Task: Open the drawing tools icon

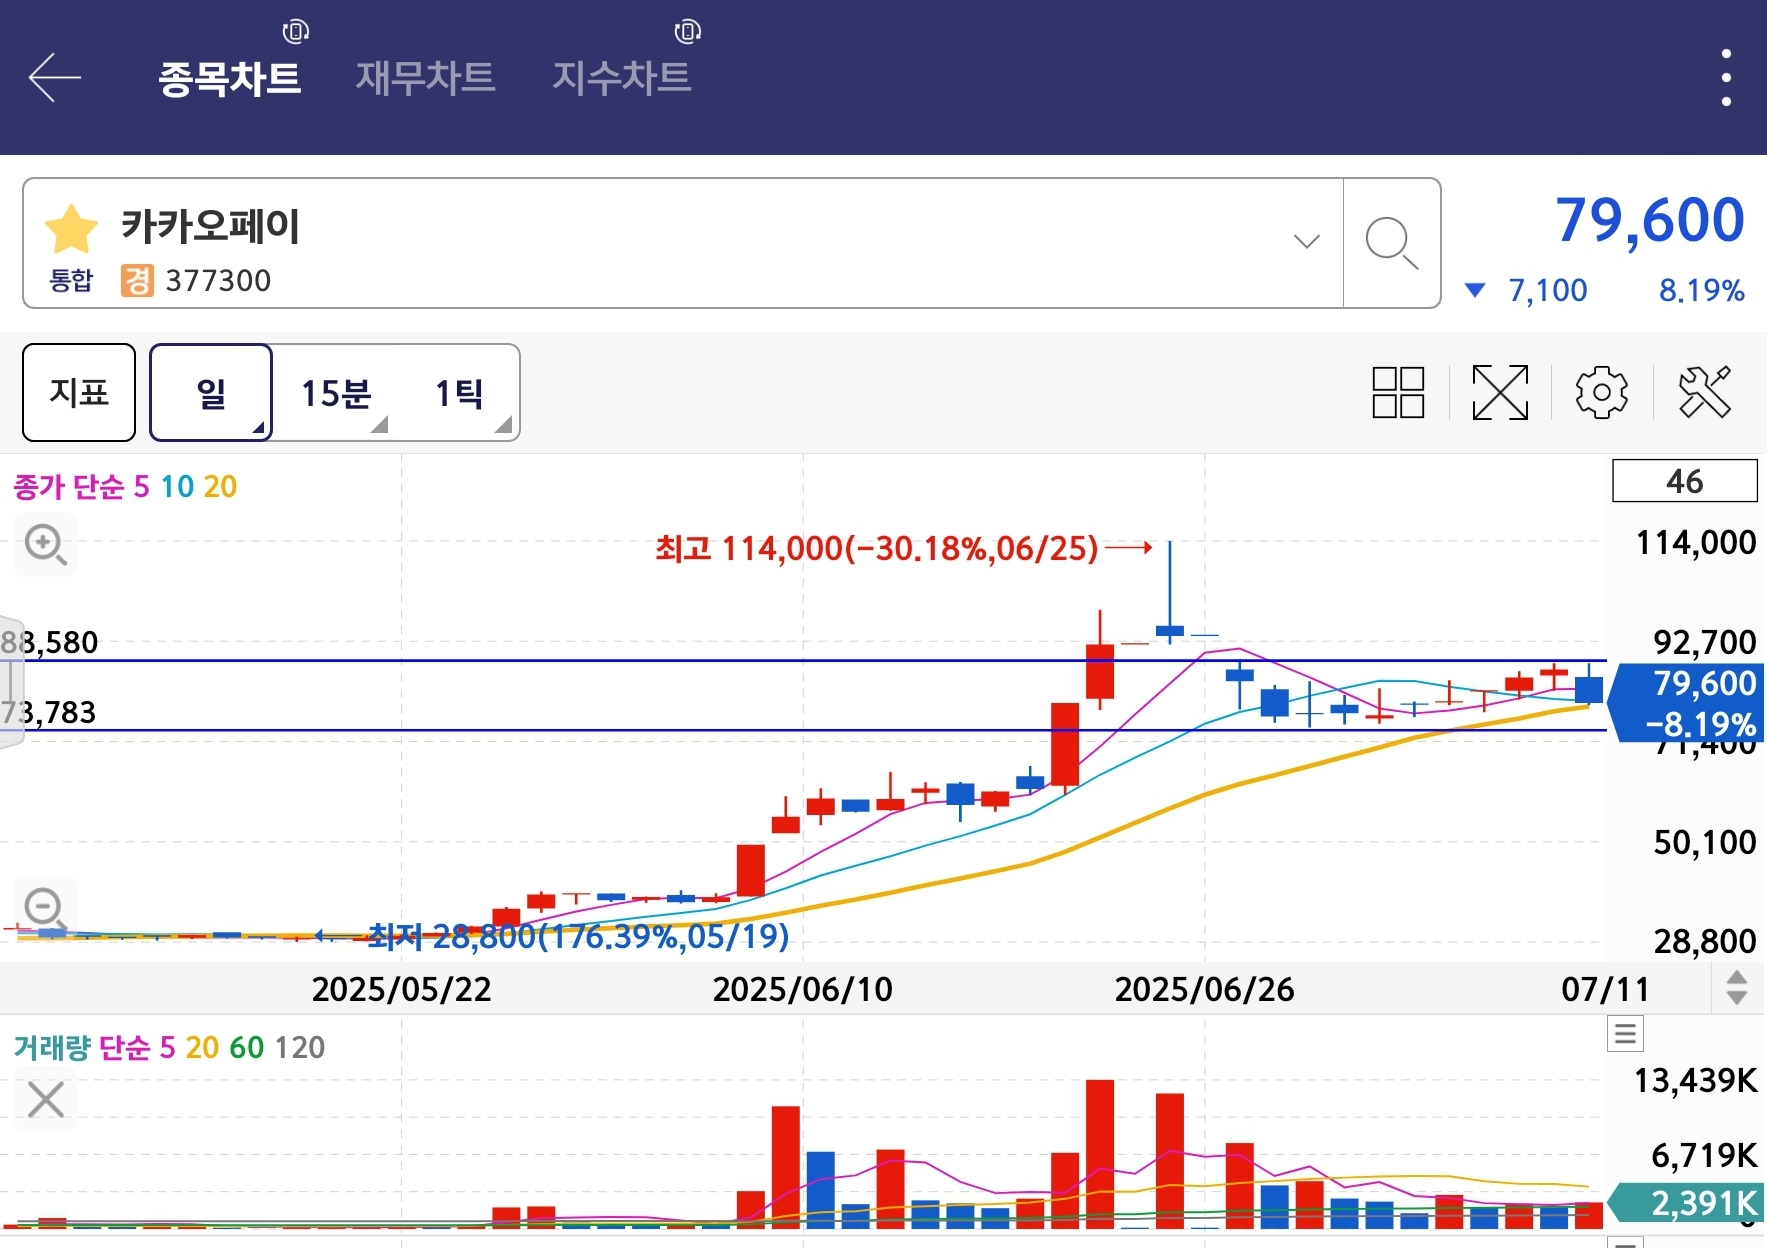Action: point(1704,392)
